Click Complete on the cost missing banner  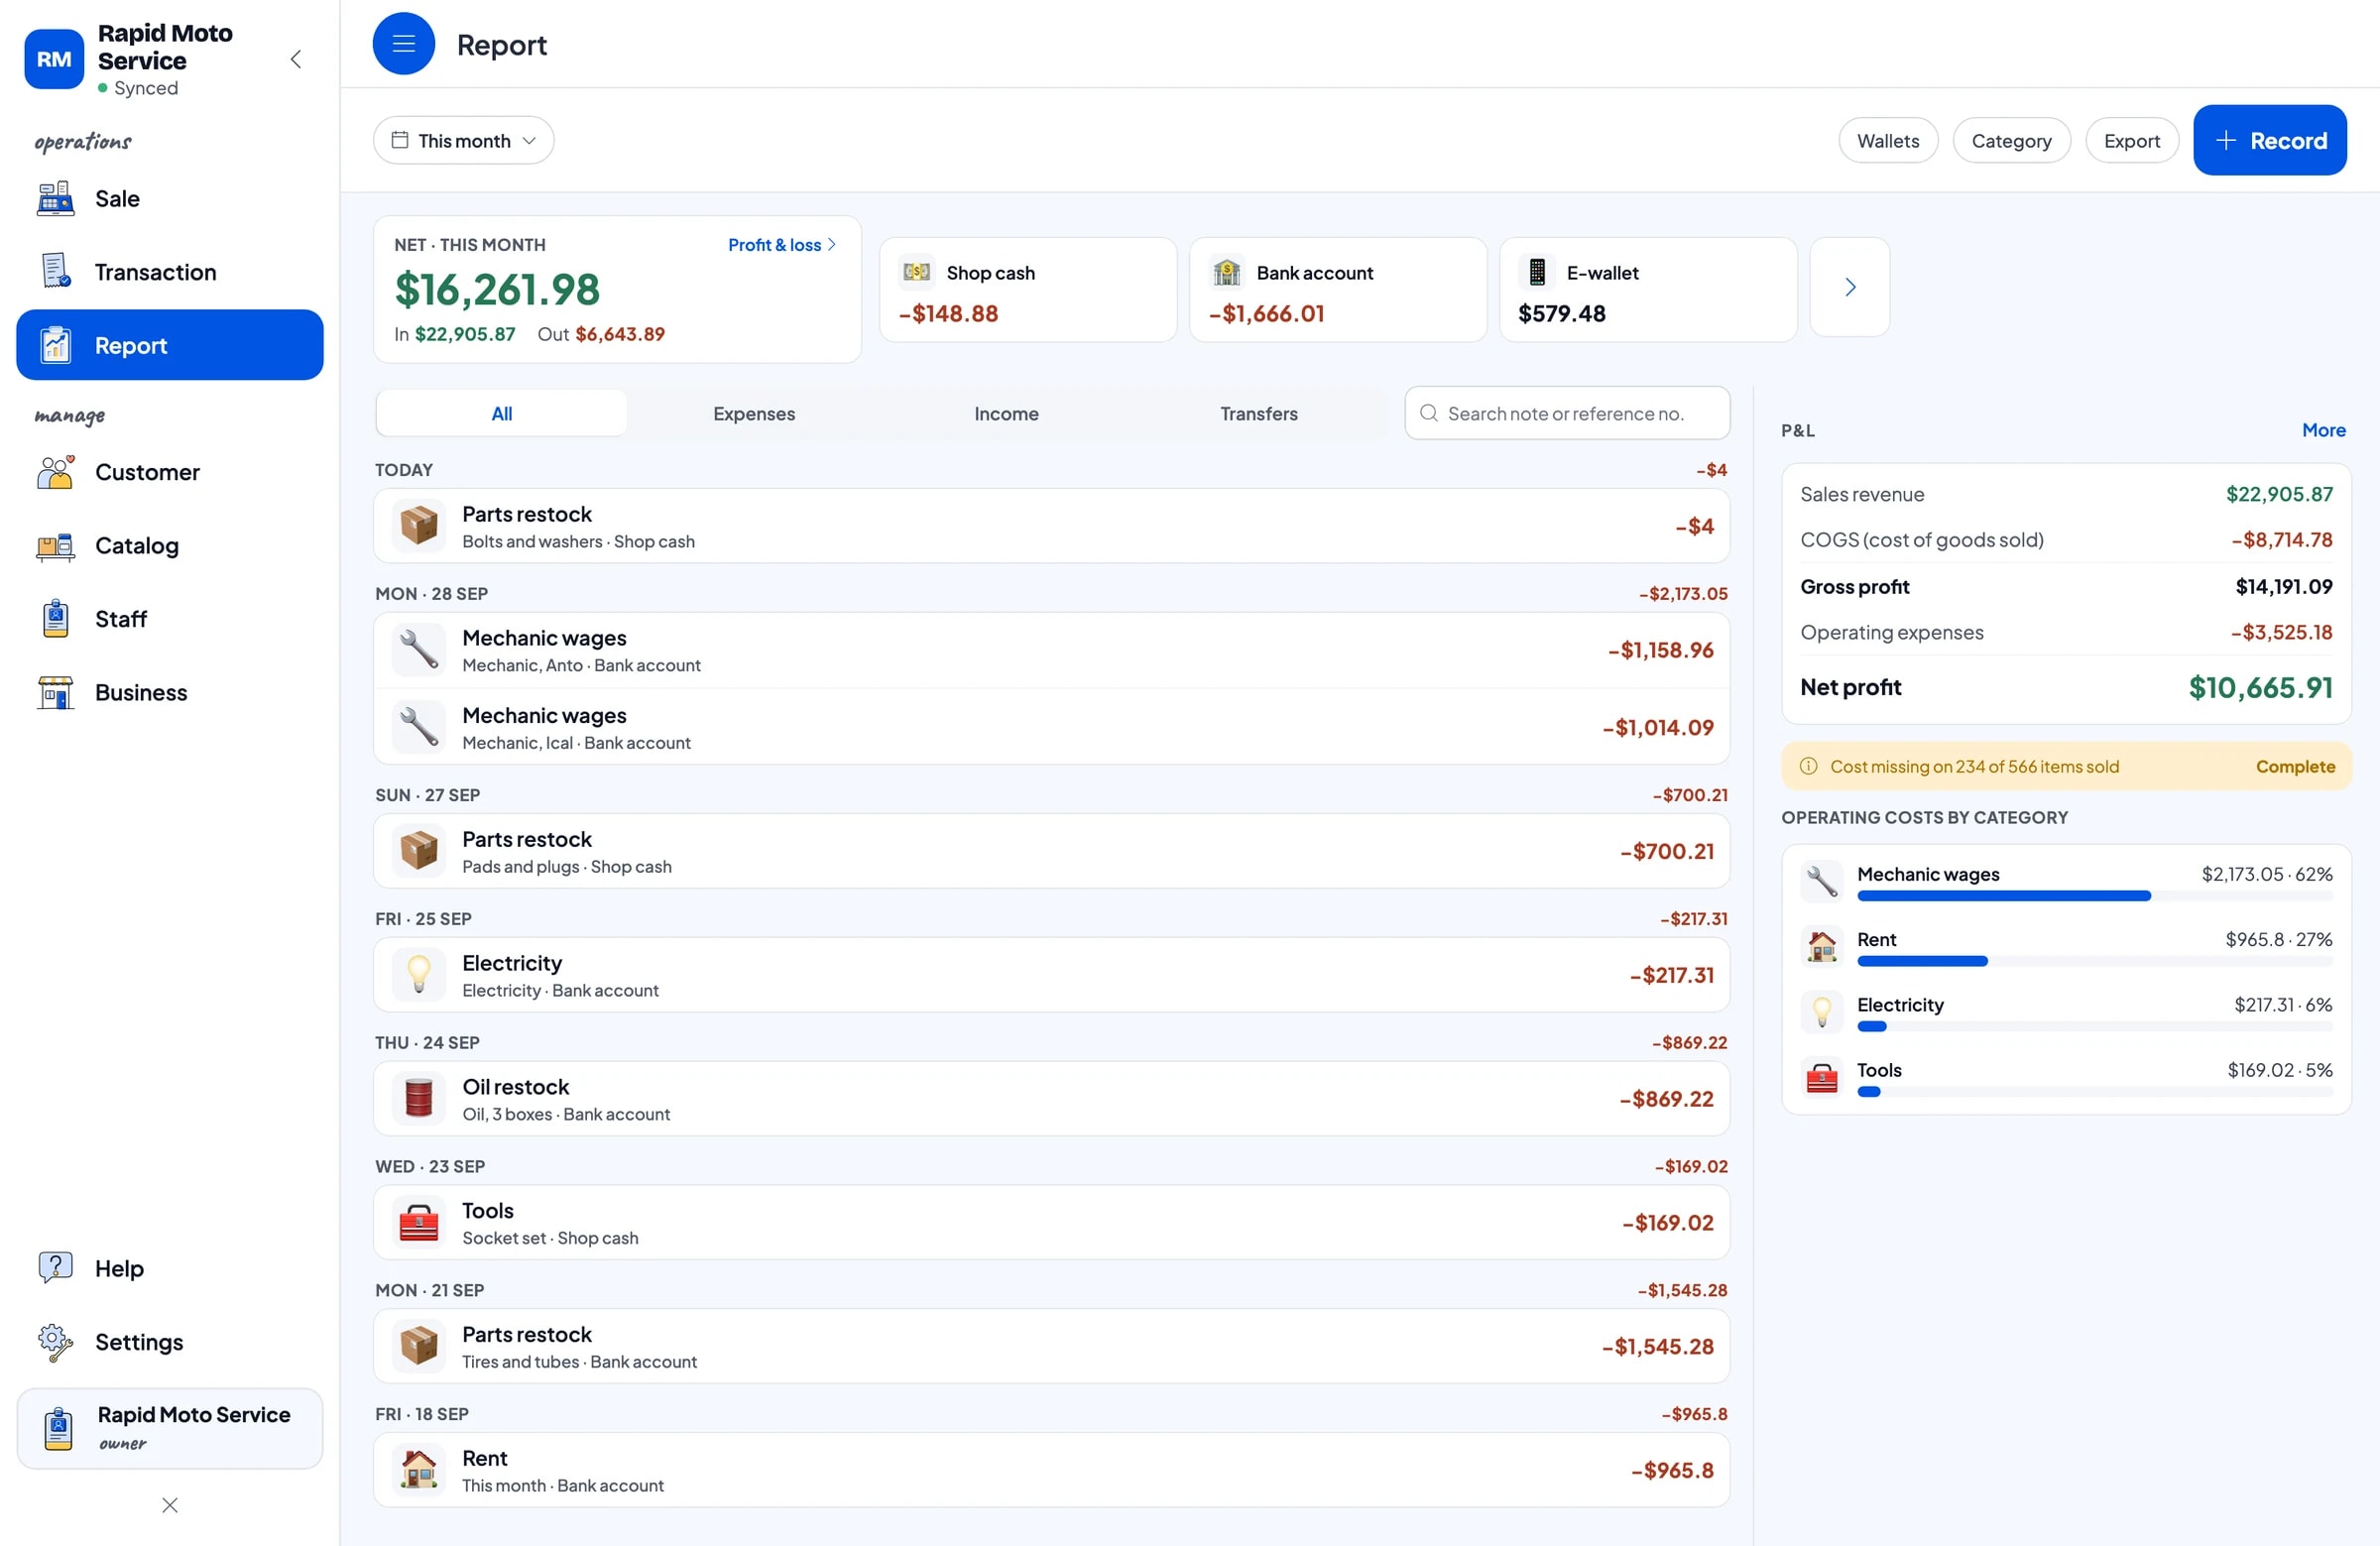tap(2295, 767)
